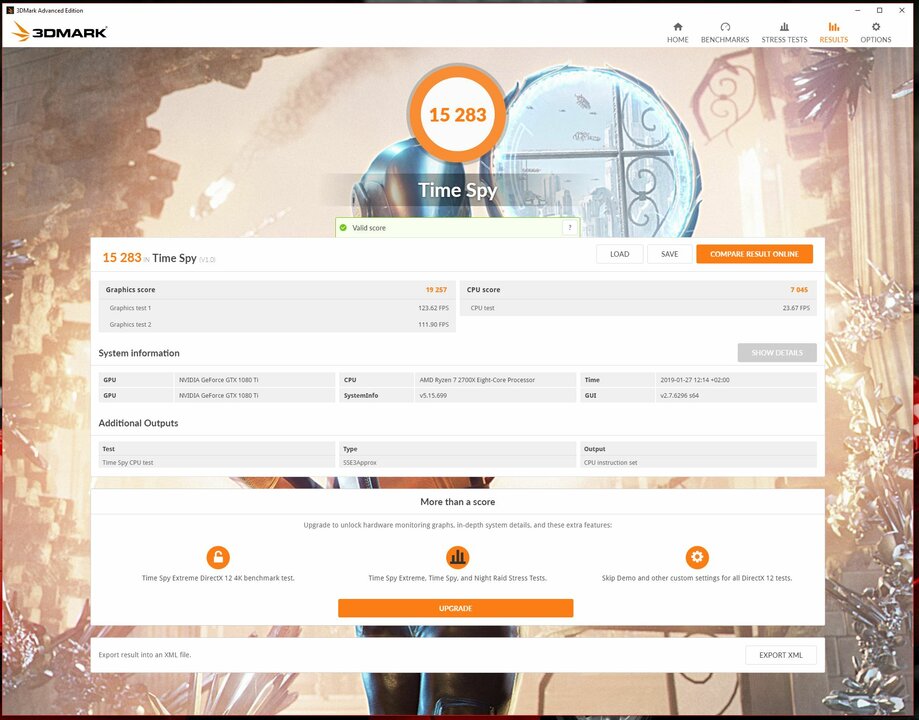The image size is (919, 720).
Task: Click the Graphics test 2 row
Action: [277, 324]
